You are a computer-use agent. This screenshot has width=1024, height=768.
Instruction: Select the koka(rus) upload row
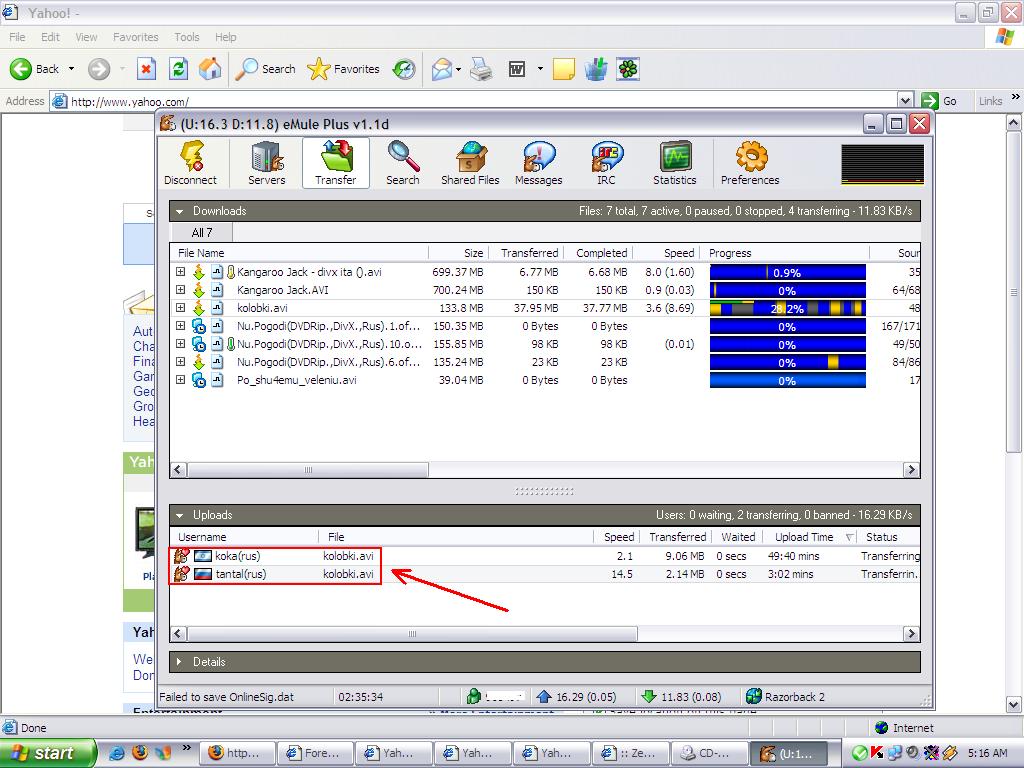tap(545, 556)
